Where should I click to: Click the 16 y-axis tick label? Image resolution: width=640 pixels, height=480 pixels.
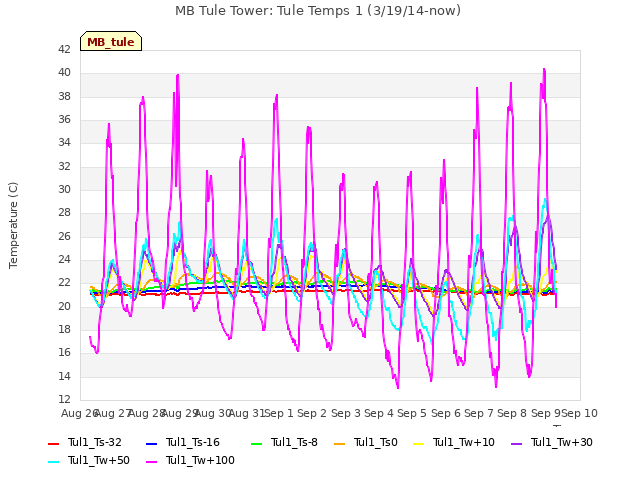point(64,353)
